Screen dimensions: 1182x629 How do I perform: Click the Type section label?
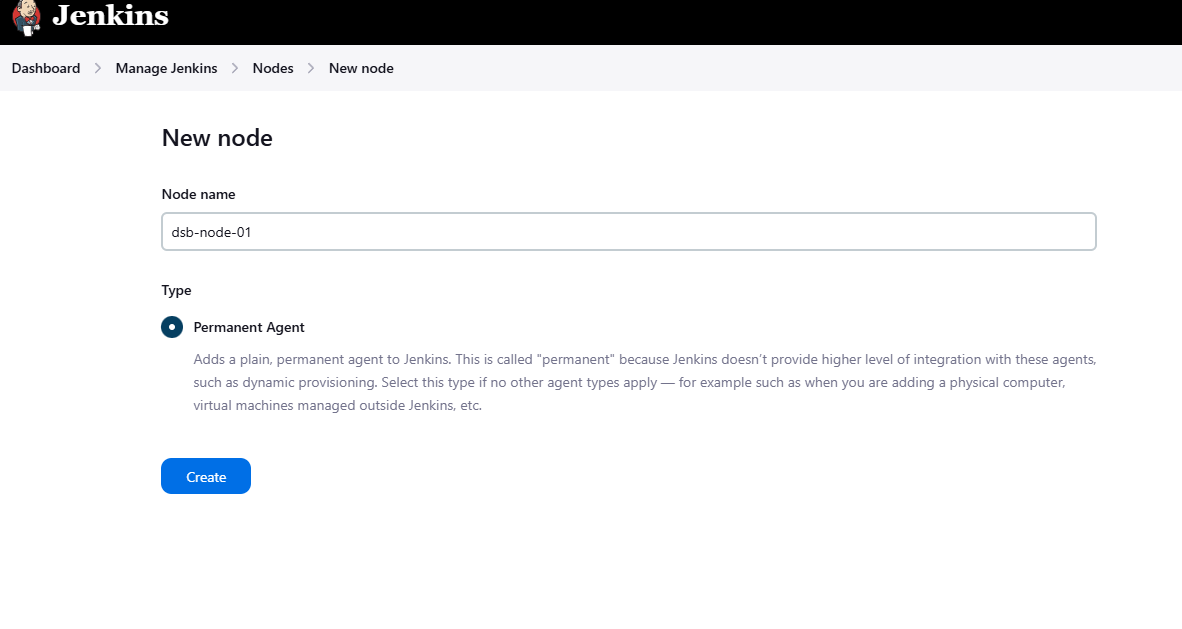tap(176, 290)
